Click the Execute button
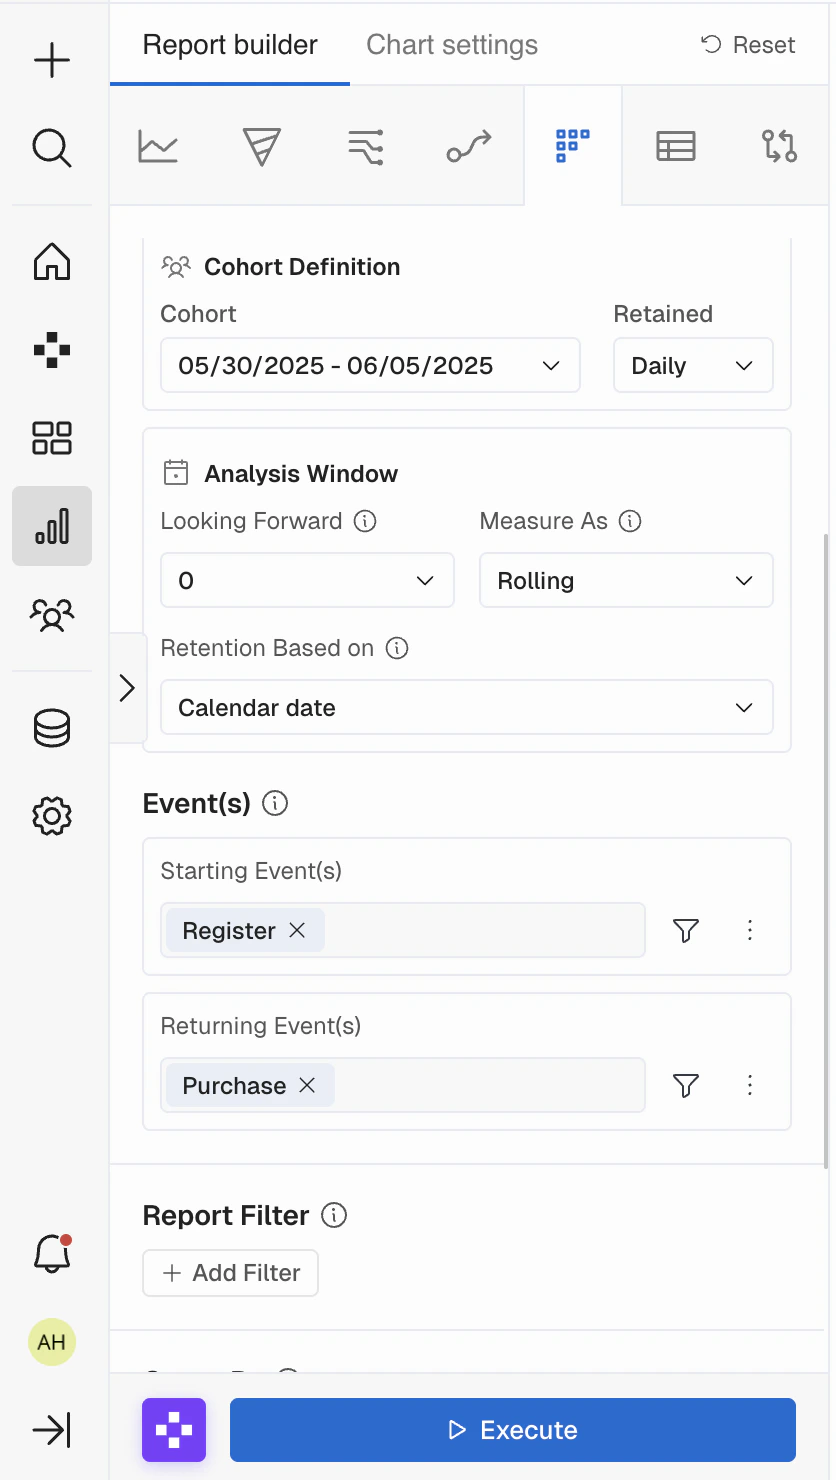This screenshot has width=836, height=1480. point(513,1430)
